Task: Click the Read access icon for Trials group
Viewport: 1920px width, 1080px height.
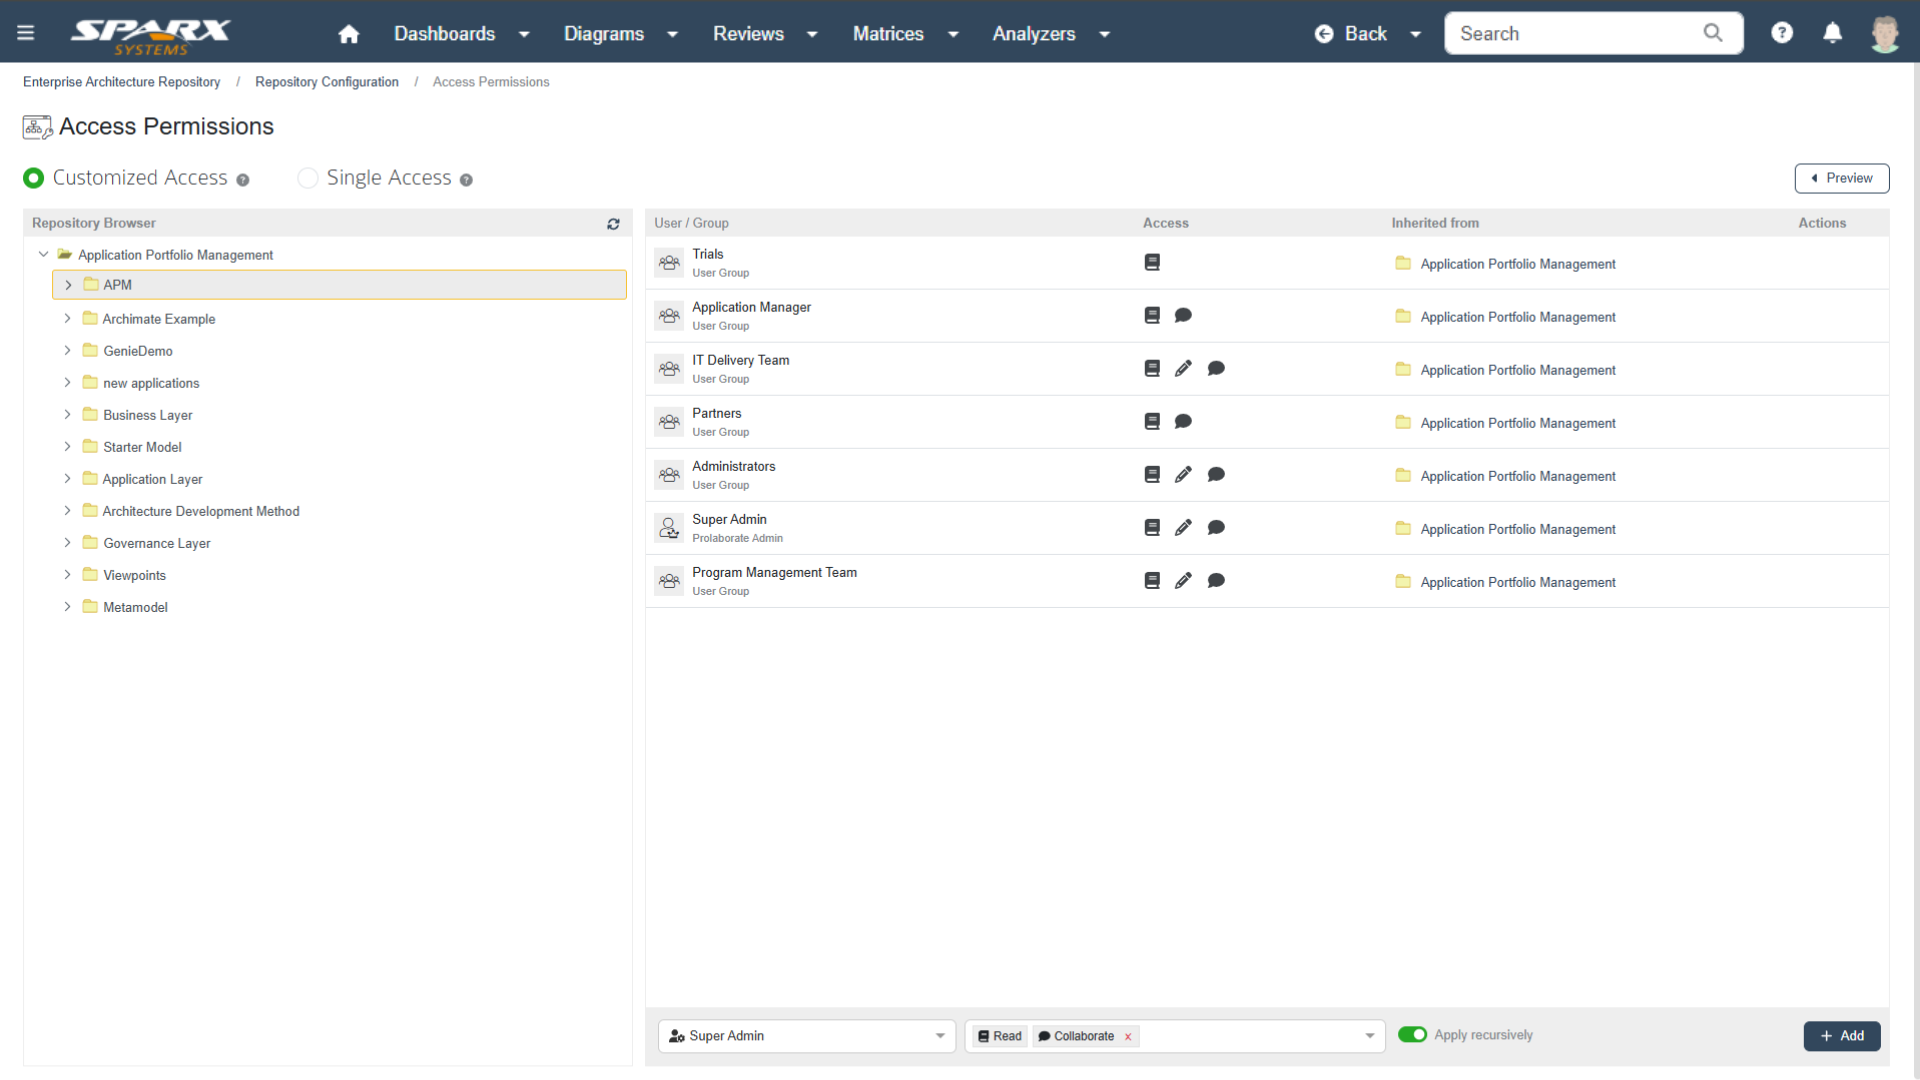Action: tap(1152, 262)
